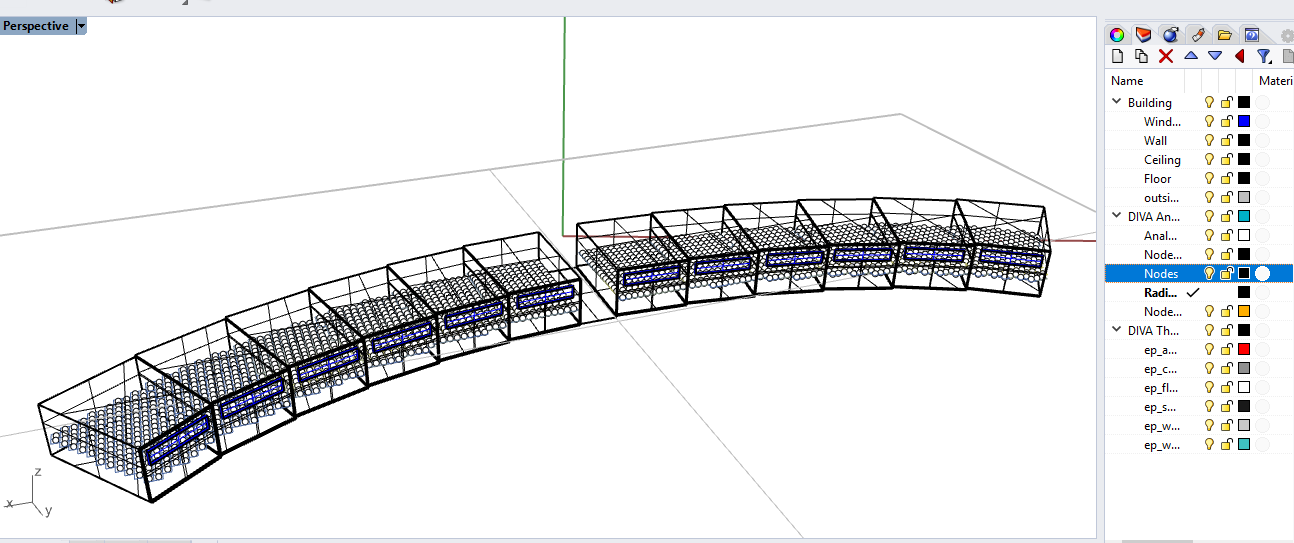Select the ep_s... layer row

click(x=1199, y=406)
